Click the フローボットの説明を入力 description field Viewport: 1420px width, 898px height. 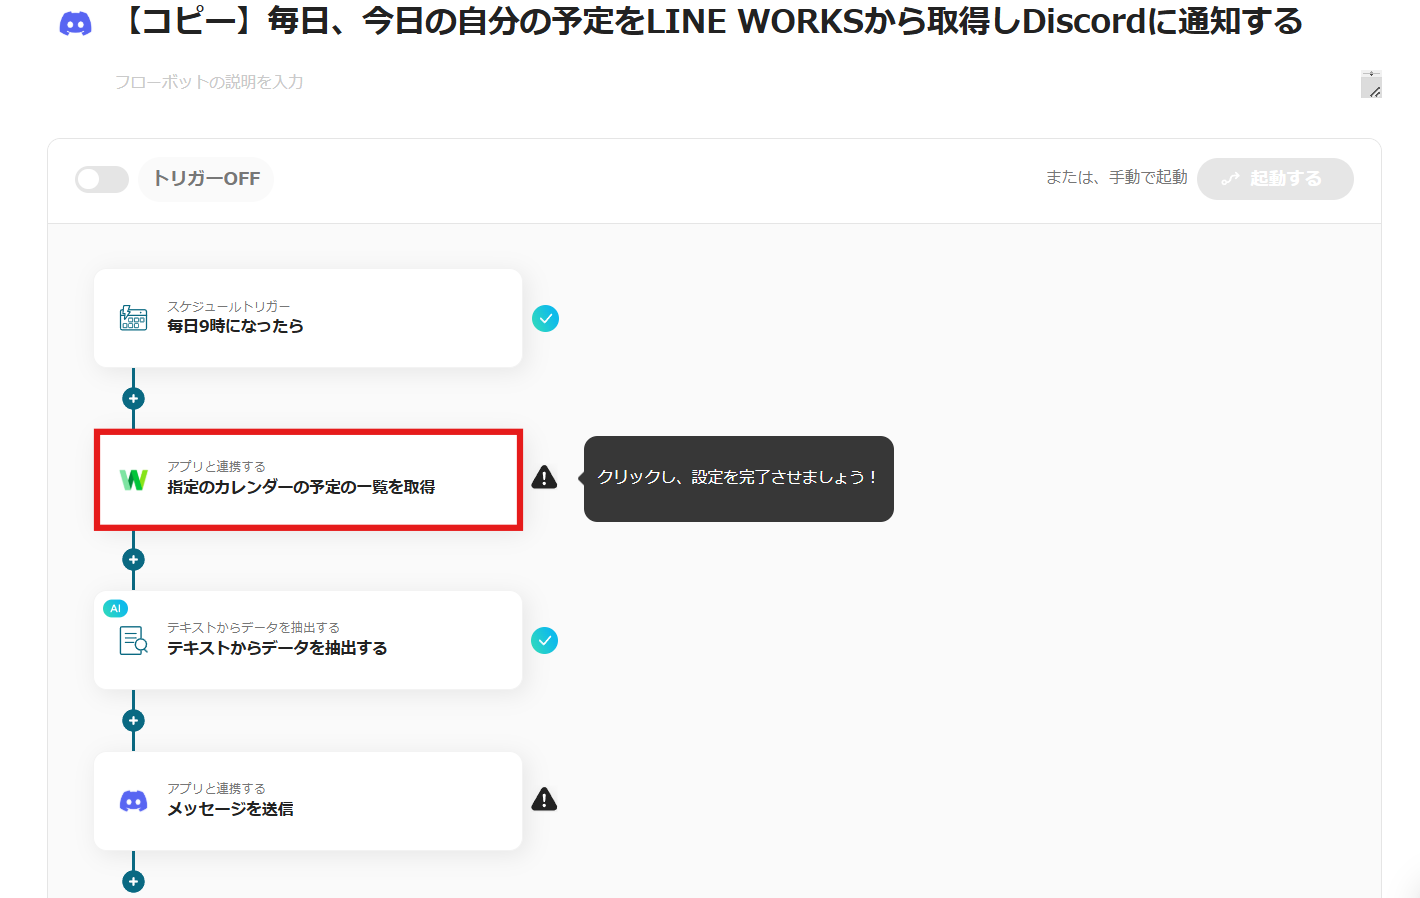(746, 83)
